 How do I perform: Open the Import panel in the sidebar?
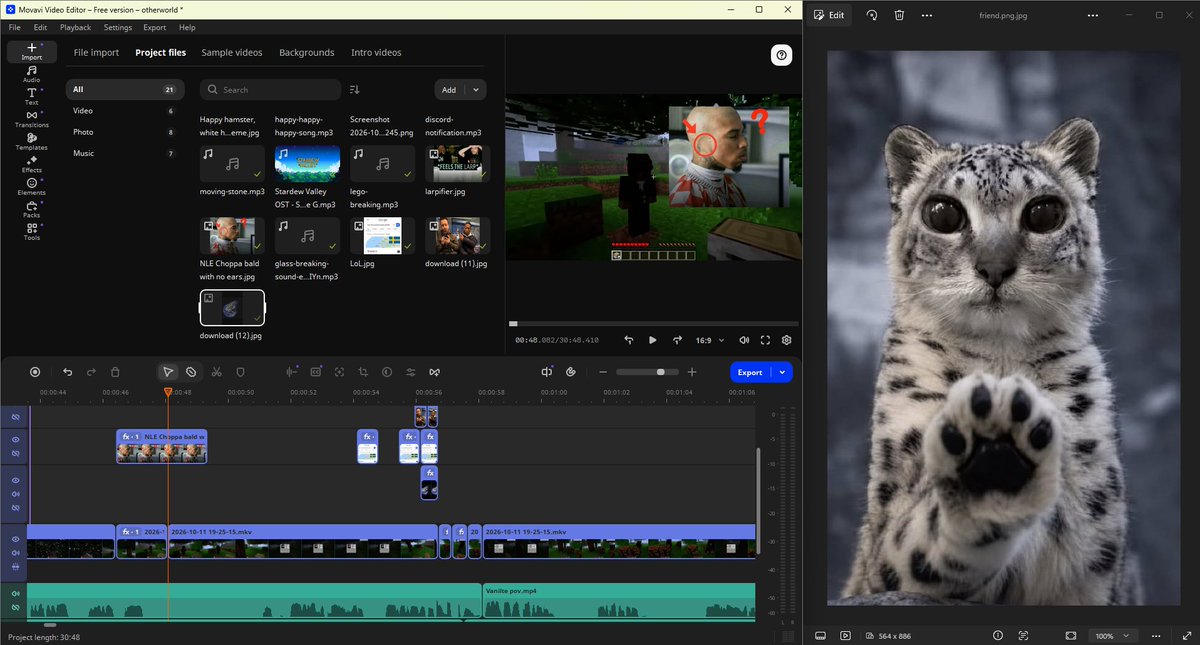[x=32, y=51]
